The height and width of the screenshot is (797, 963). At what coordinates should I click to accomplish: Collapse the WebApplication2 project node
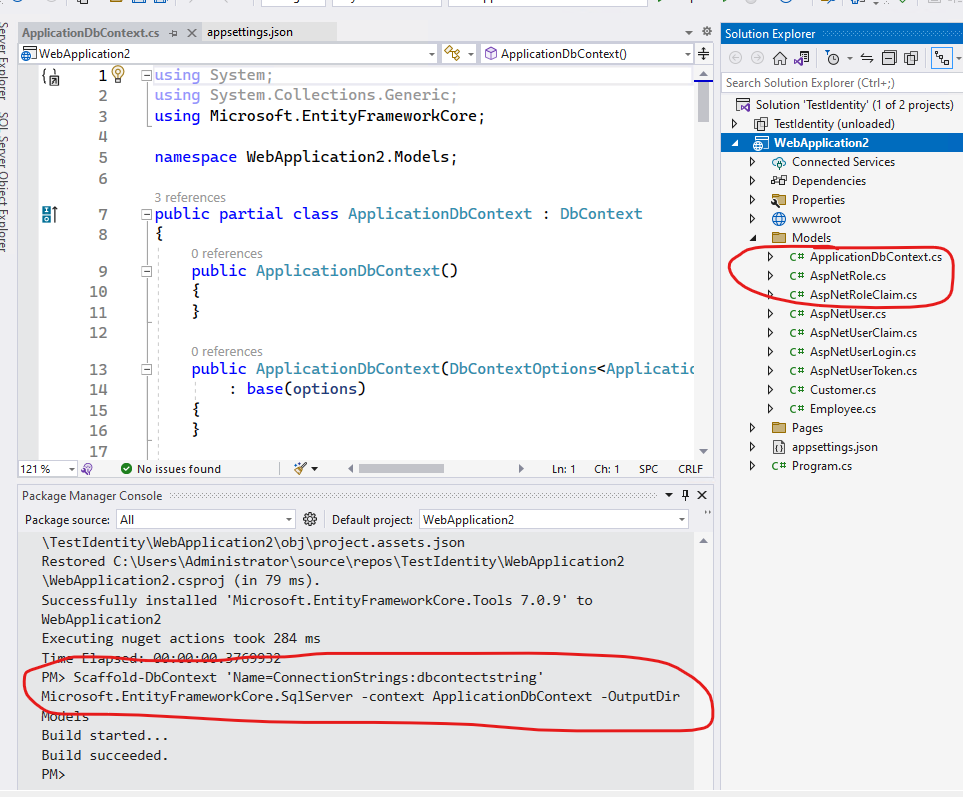pos(735,143)
